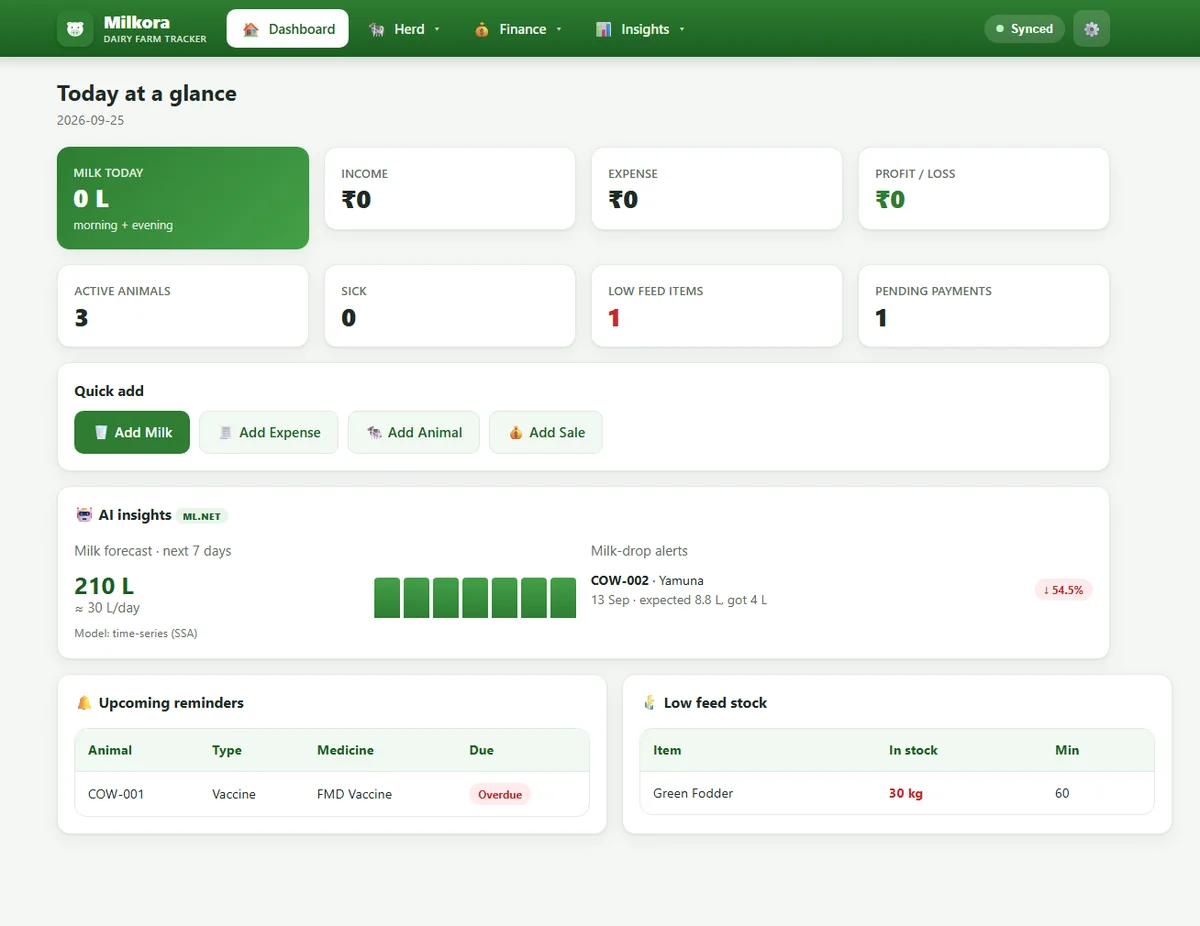Click the corn icon by Low feed stock
This screenshot has width=1200, height=926.
coord(649,703)
